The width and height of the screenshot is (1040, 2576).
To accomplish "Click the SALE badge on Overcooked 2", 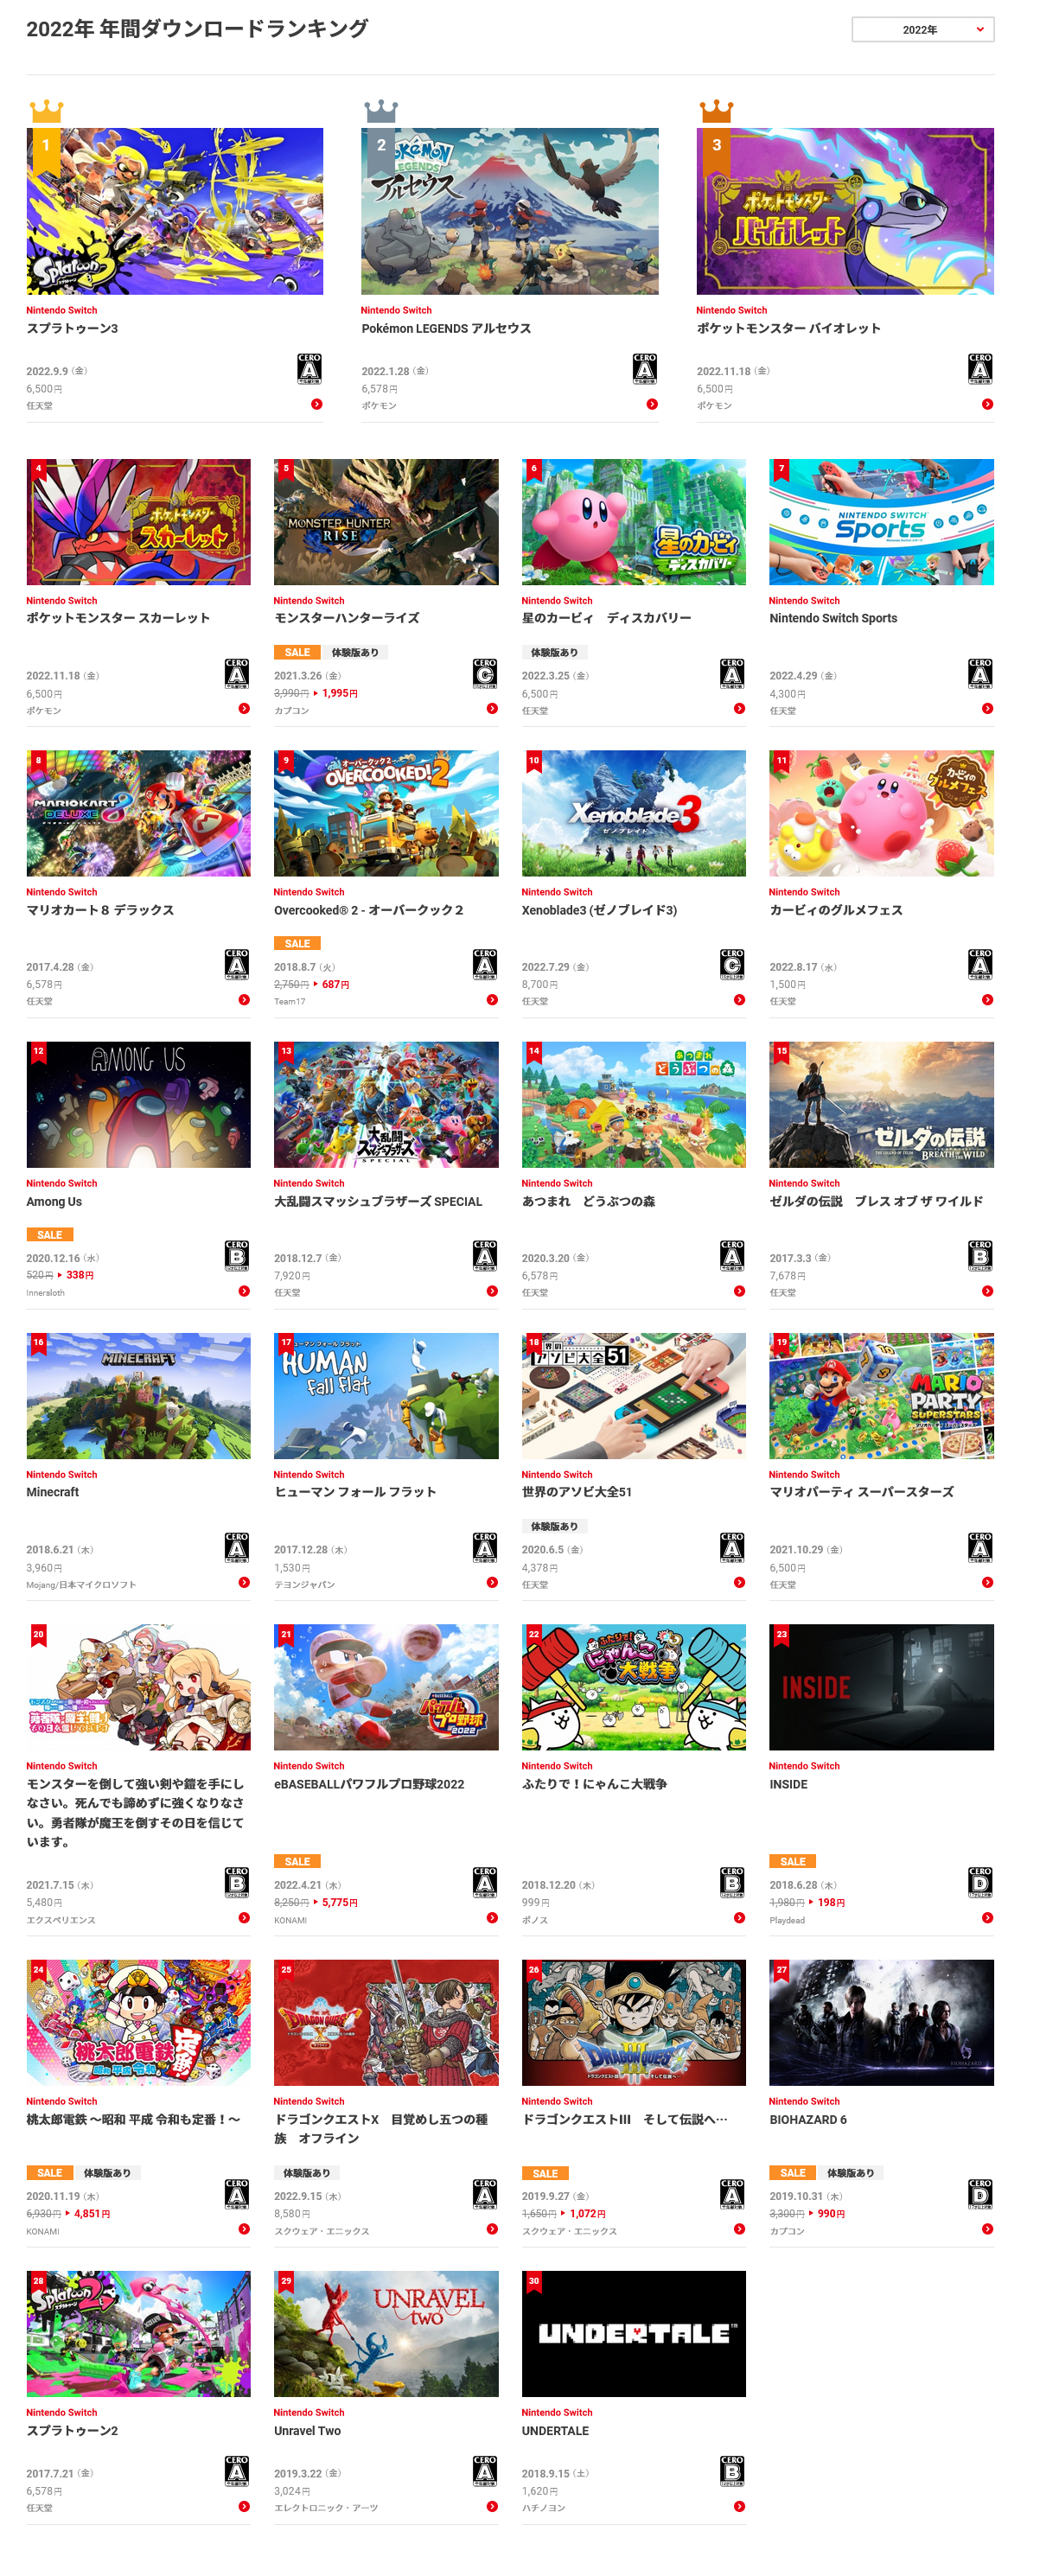I will [x=297, y=943].
